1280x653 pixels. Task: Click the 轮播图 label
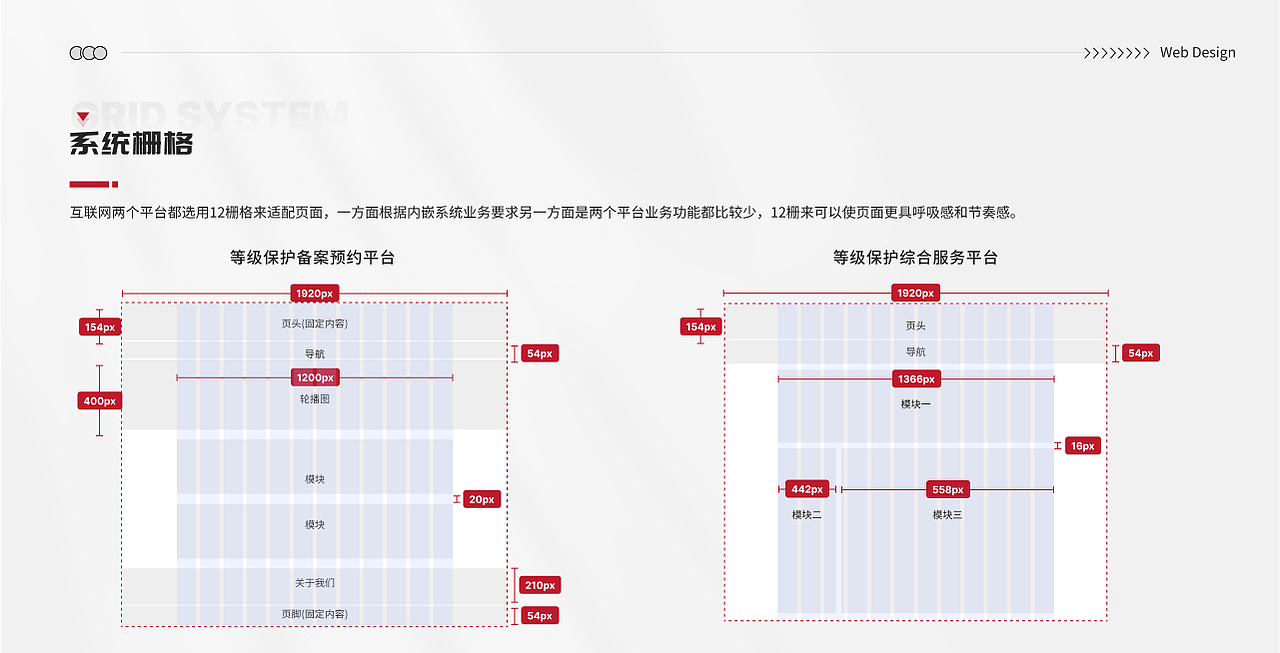[x=315, y=399]
